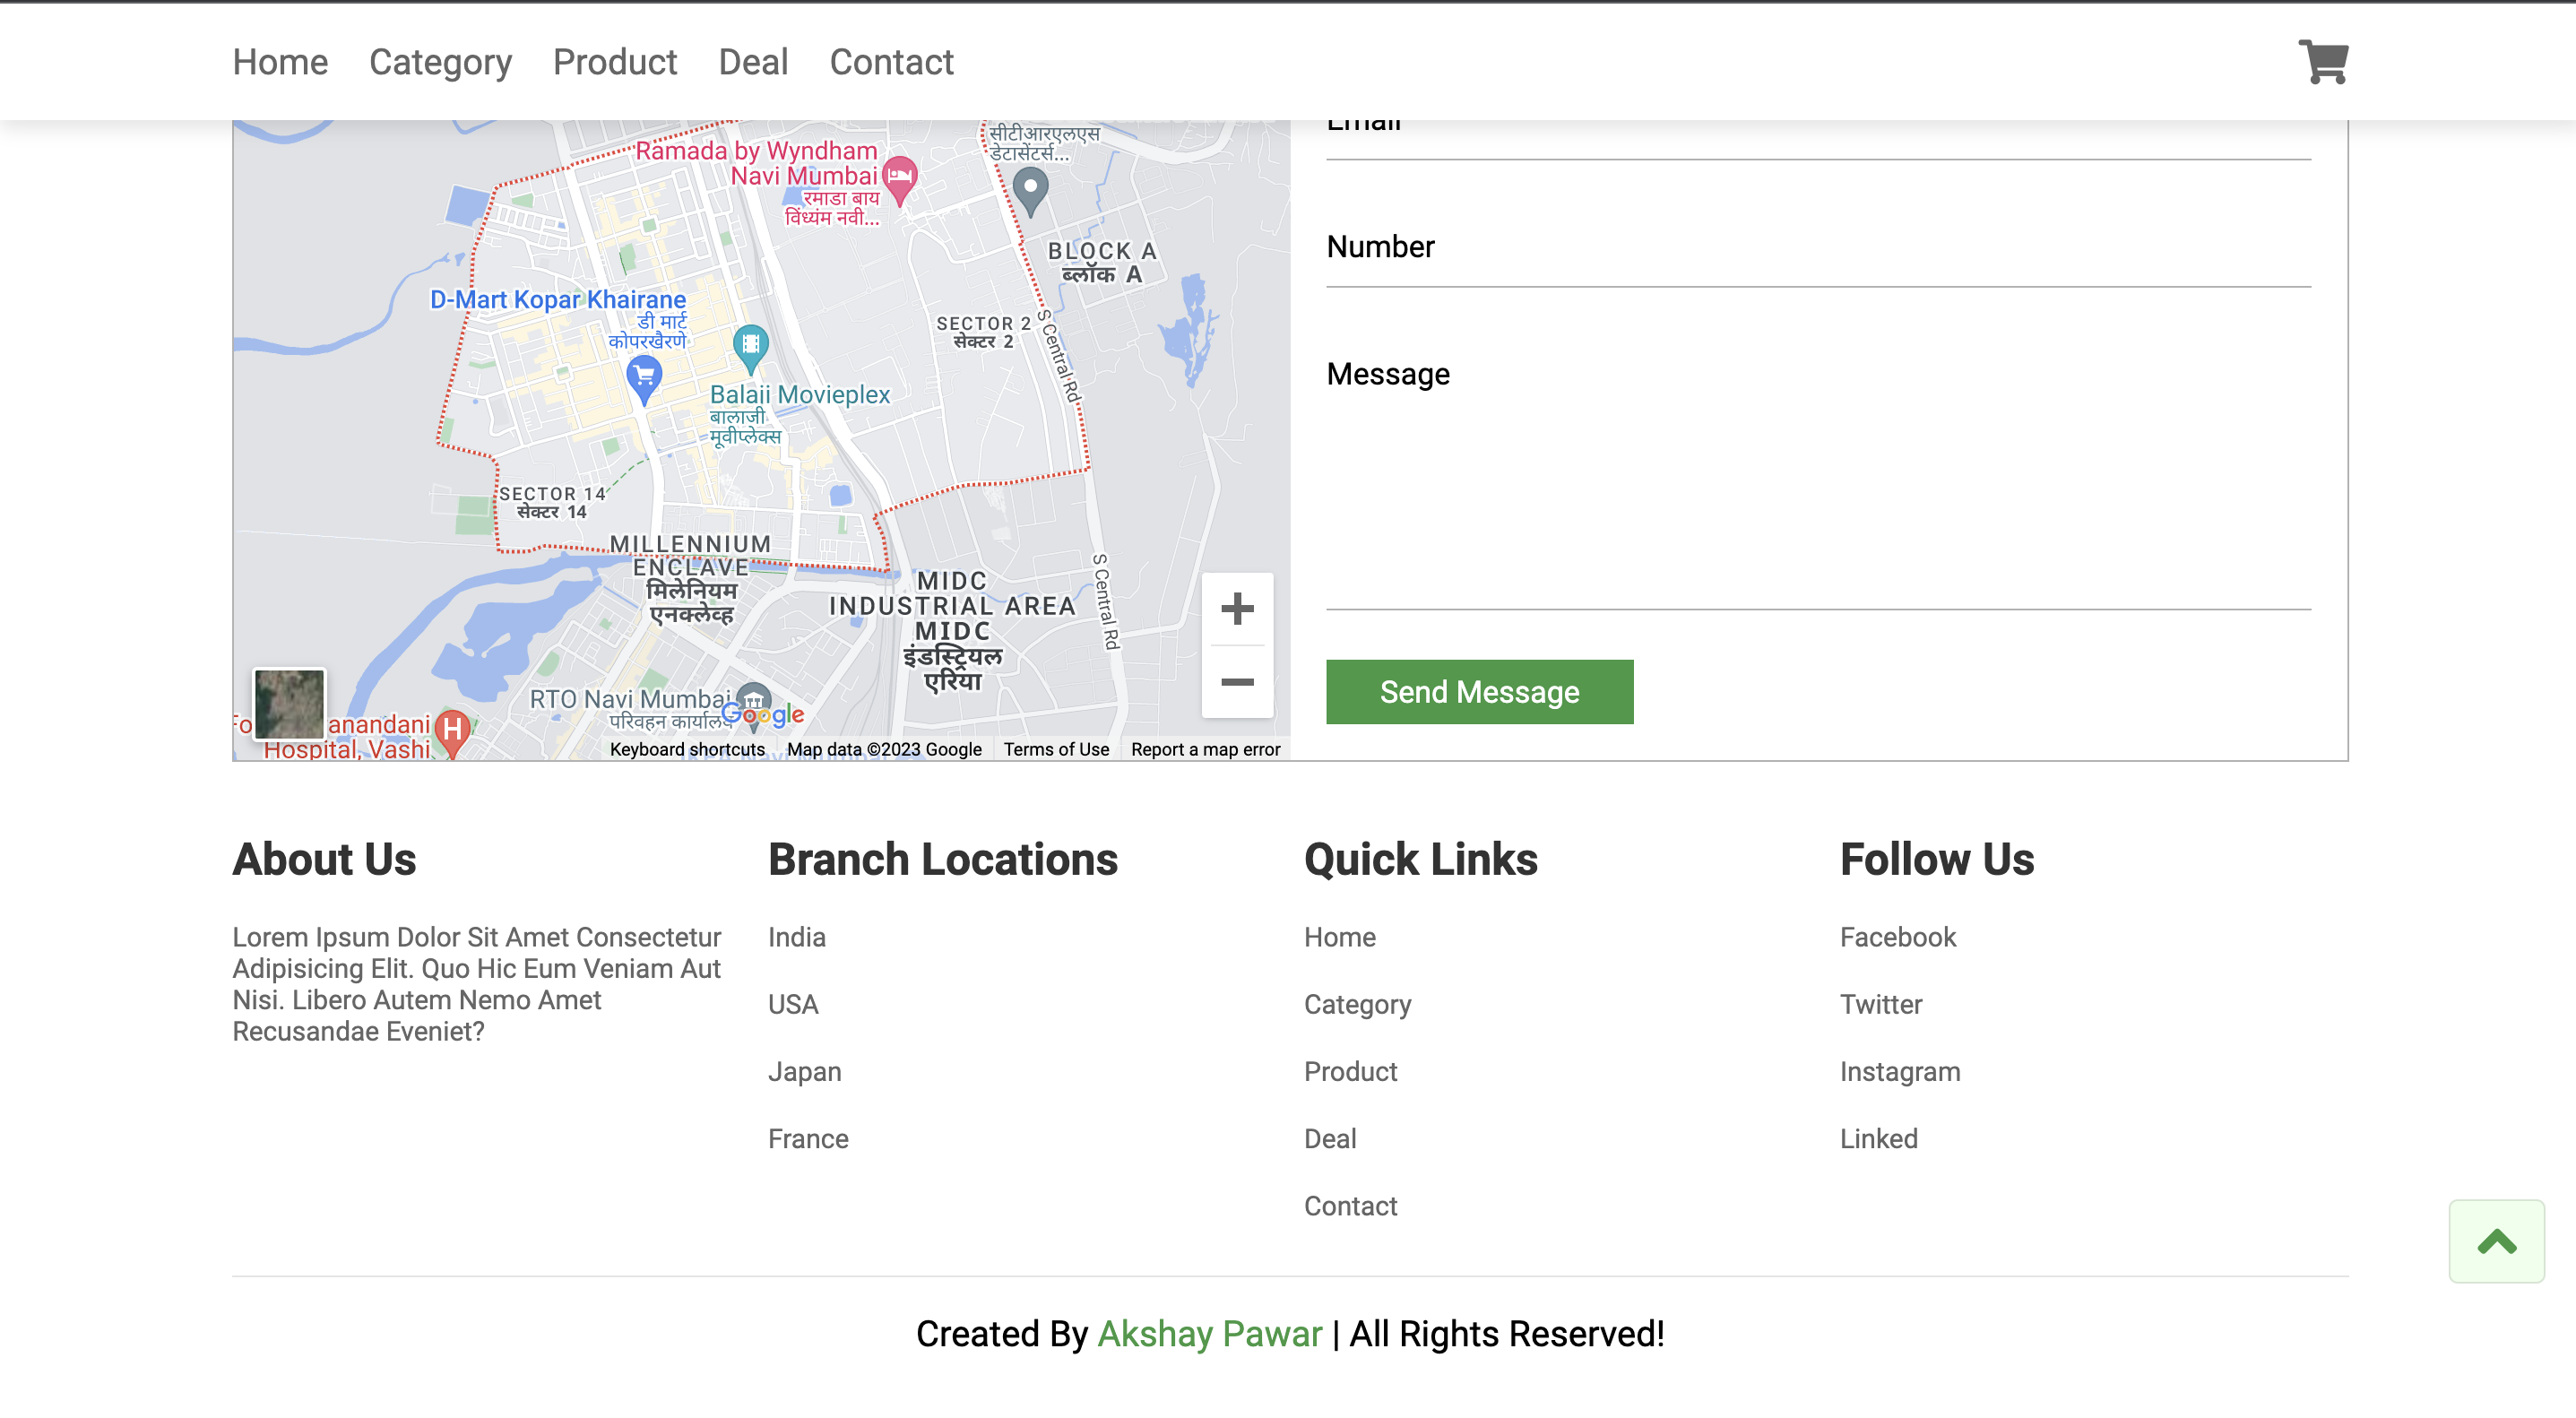Navigate to the Deal menu item
The width and height of the screenshot is (2576, 1418).
[x=752, y=62]
